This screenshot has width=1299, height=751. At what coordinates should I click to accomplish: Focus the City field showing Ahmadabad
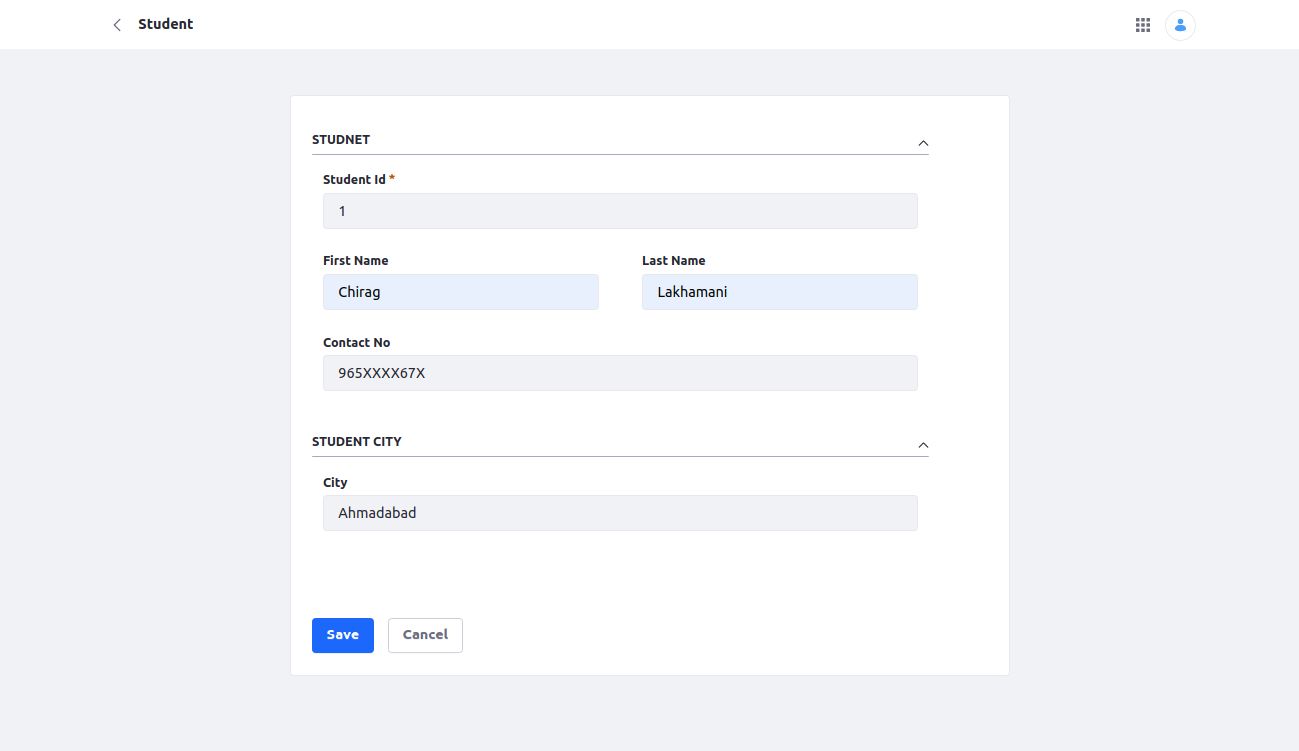(x=620, y=513)
